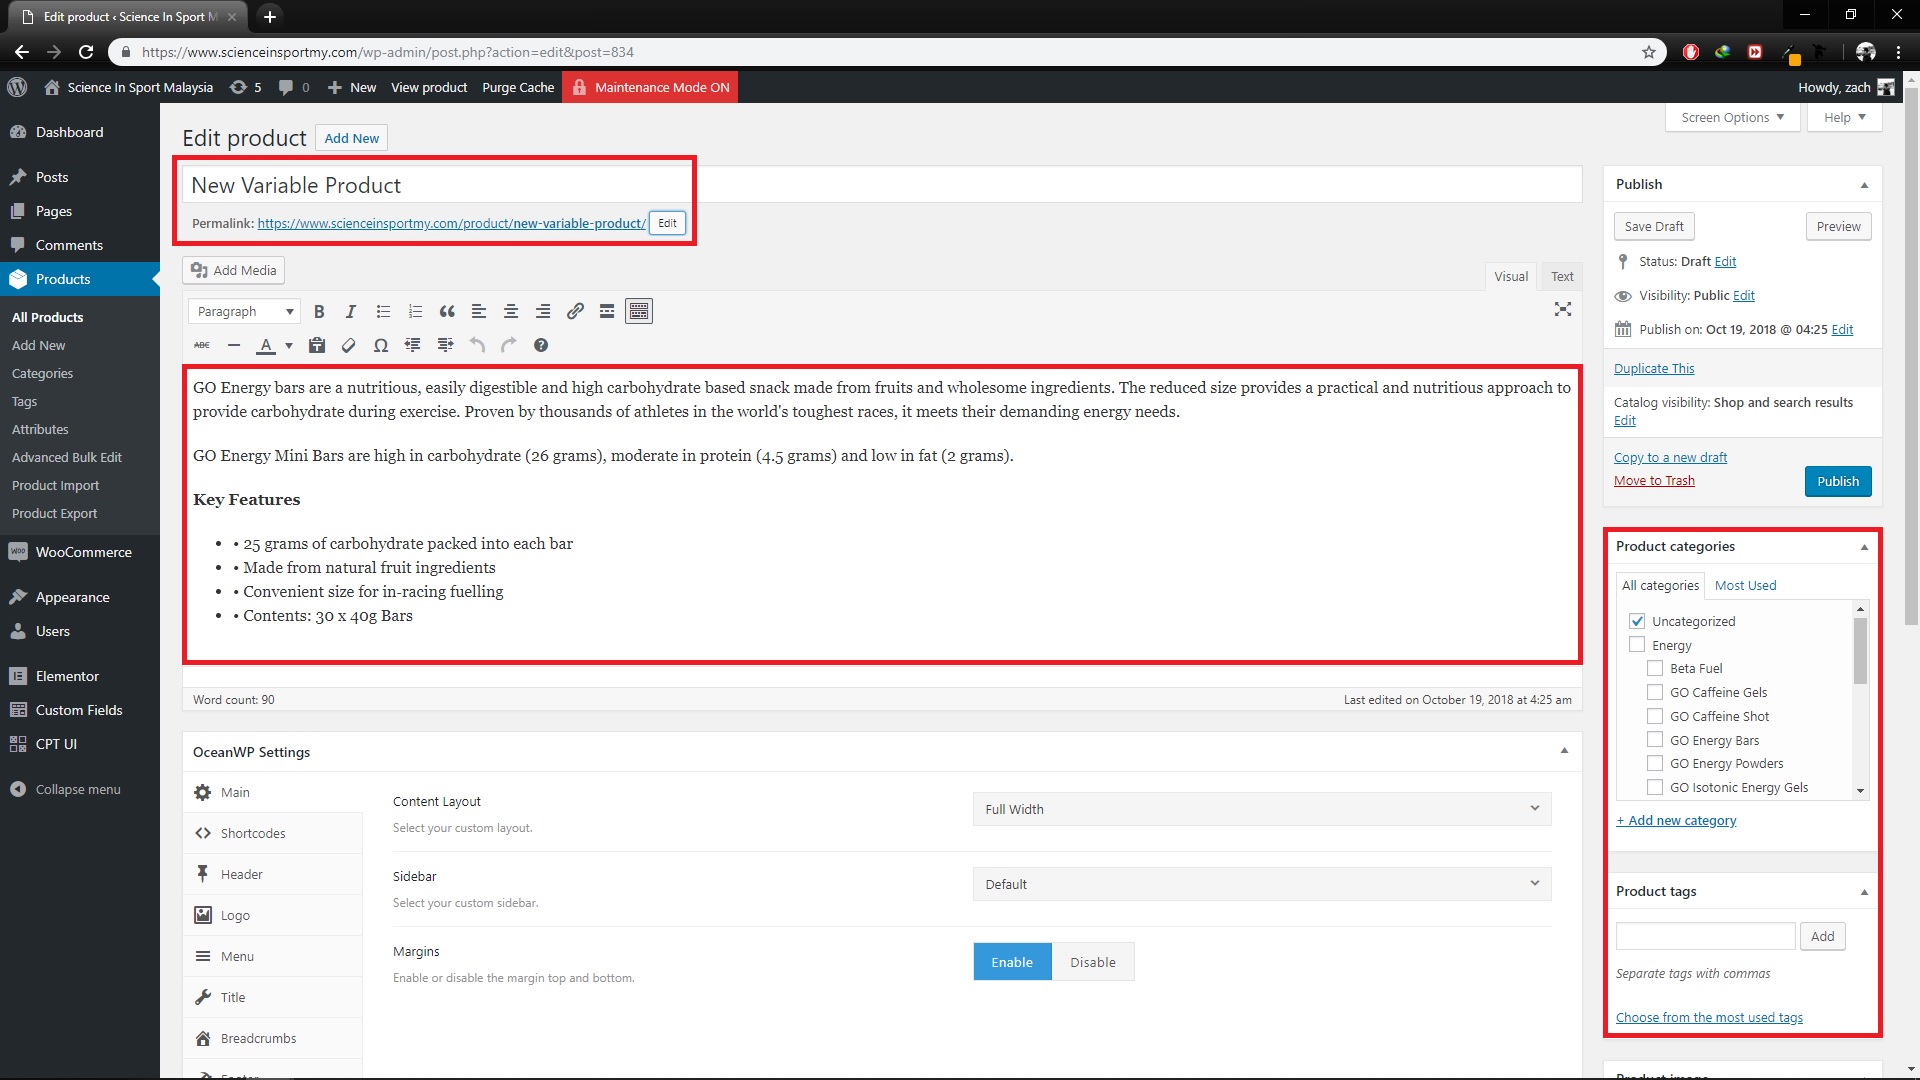
Task: Switch to Visual editor tab
Action: [x=1511, y=277]
